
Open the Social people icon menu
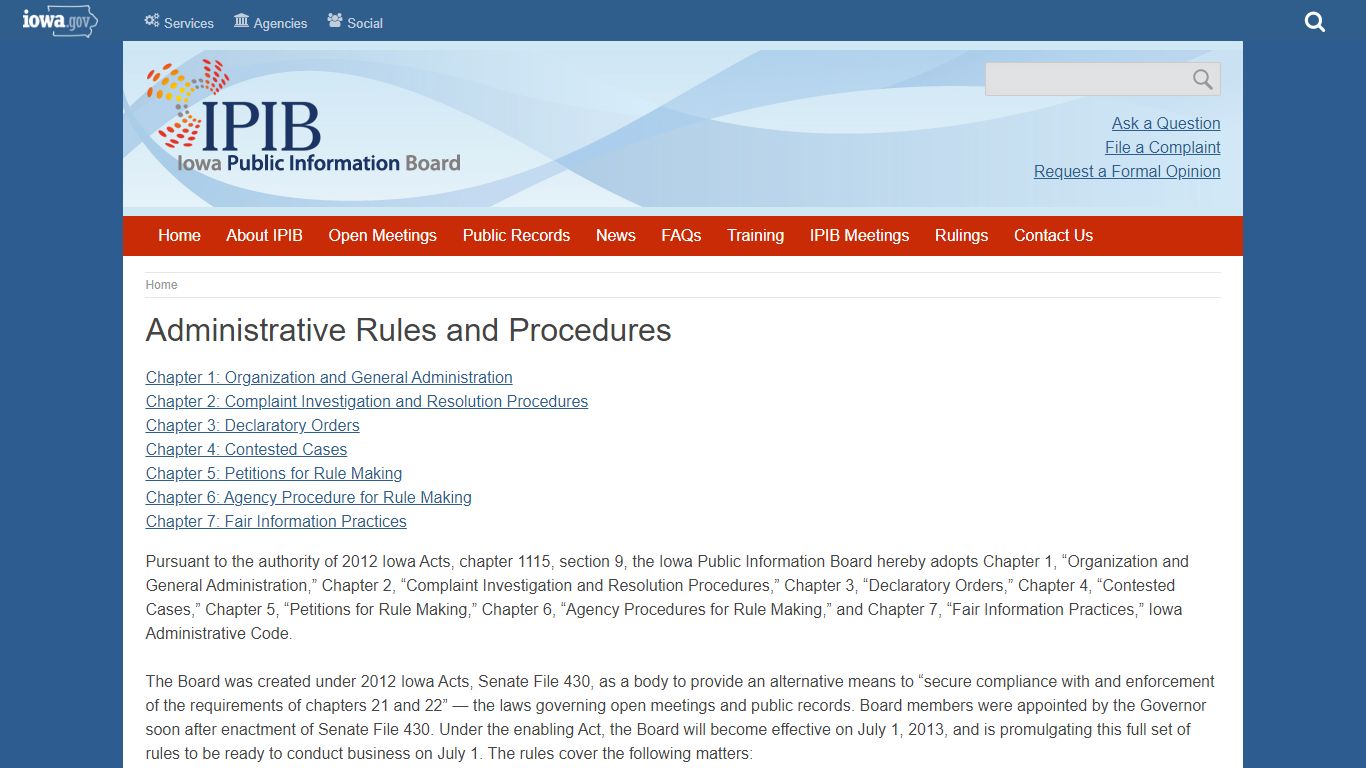[x=355, y=22]
